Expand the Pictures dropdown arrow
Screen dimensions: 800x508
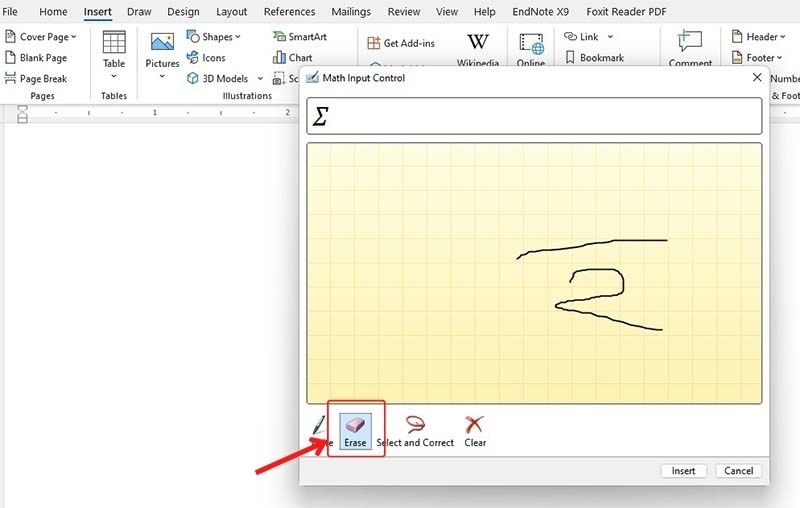click(x=162, y=76)
